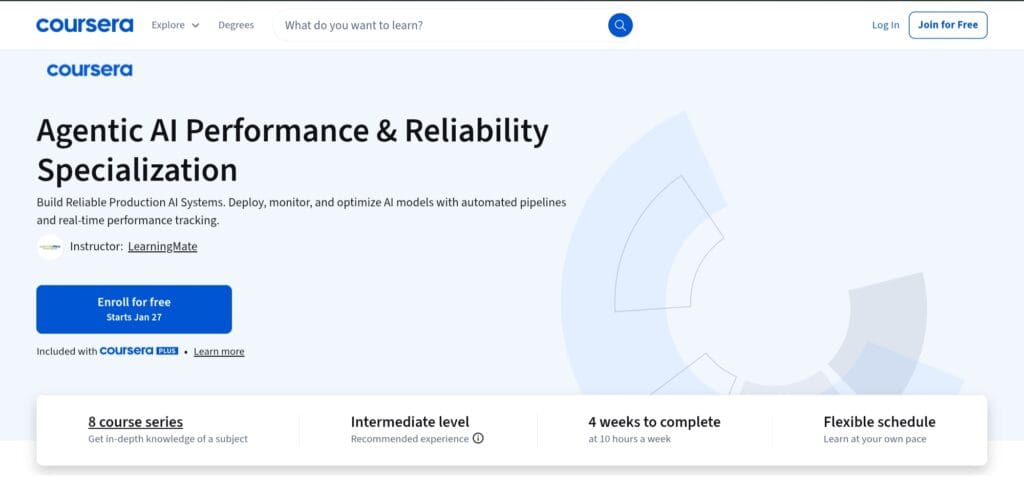Click the 'Included with' text
Image resolution: width=1024 pixels, height=481 pixels.
pos(67,351)
